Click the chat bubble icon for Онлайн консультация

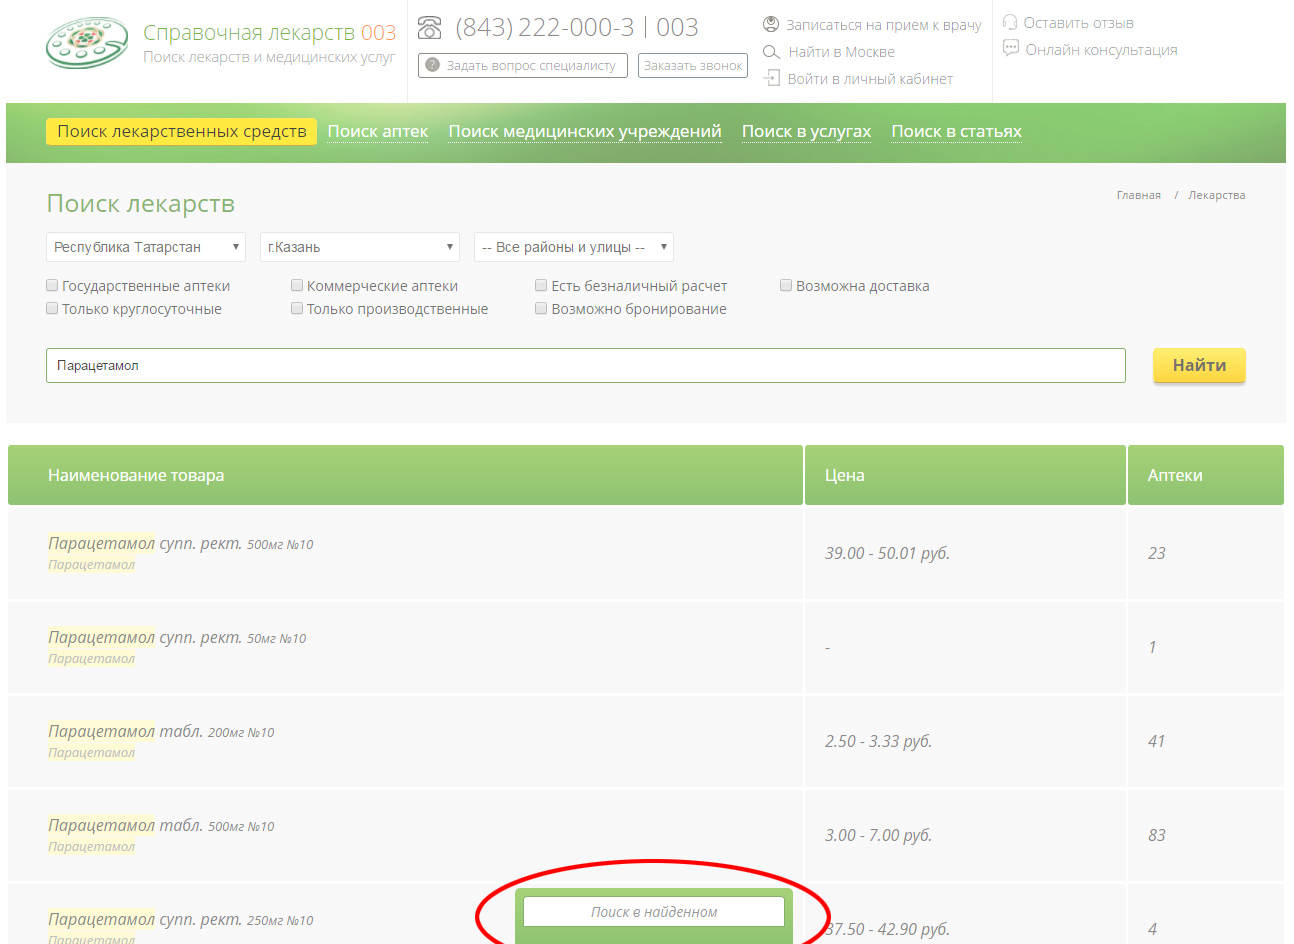point(1010,48)
